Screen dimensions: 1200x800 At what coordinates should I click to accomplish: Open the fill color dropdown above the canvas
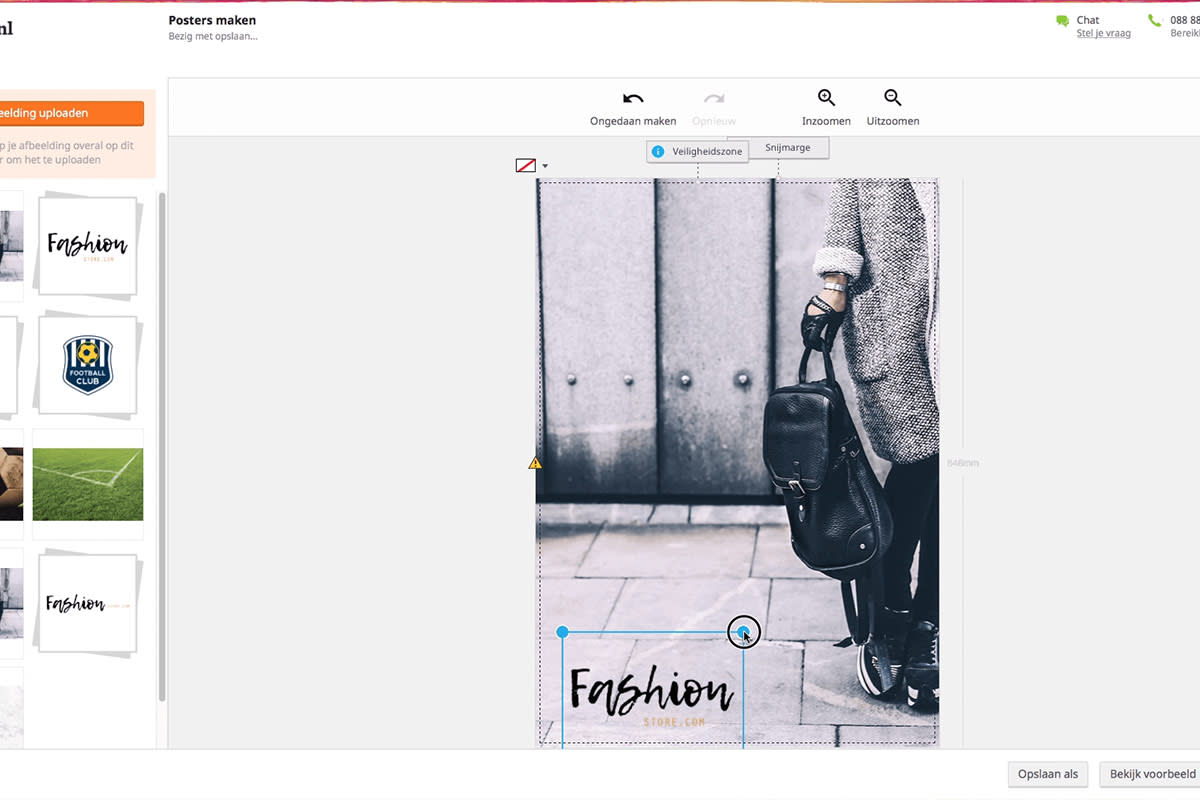[x=544, y=165]
